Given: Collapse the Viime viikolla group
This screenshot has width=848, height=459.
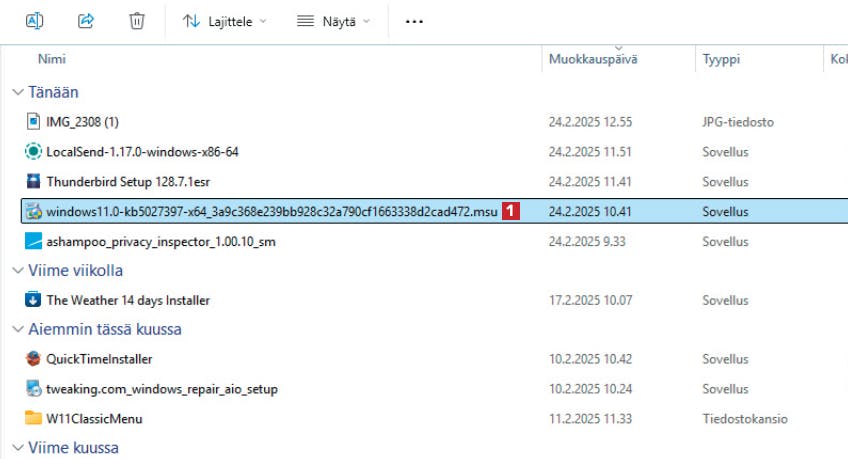Looking at the screenshot, I should pos(18,270).
